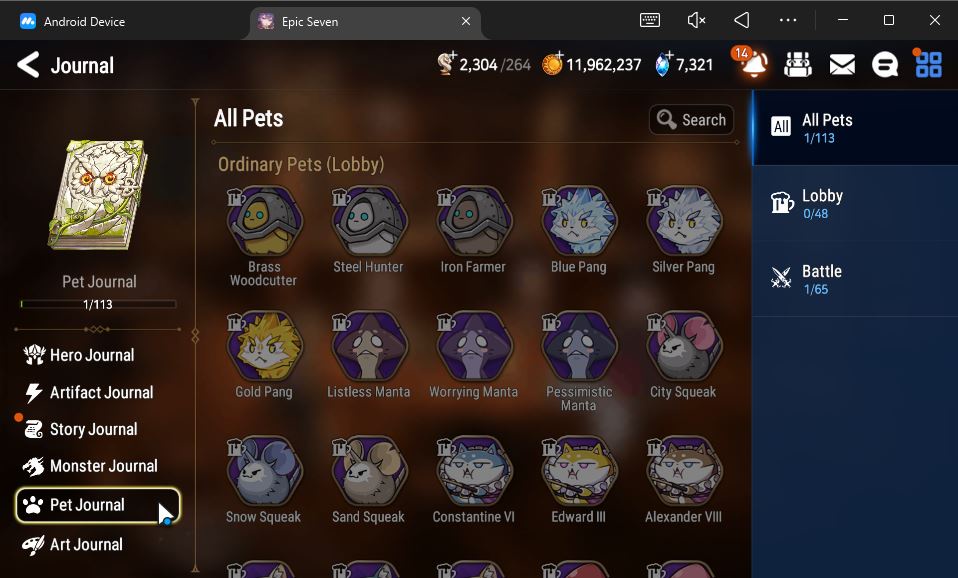Open Monster Journal from the sidebar
Screen dimensions: 958x578
[91, 466]
